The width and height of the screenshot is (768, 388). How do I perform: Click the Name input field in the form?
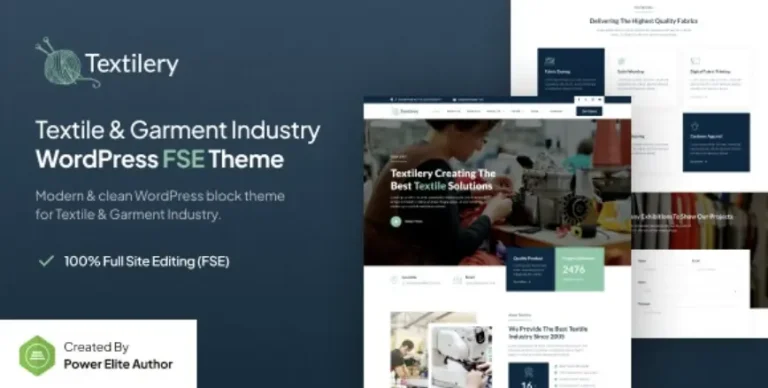(661, 269)
